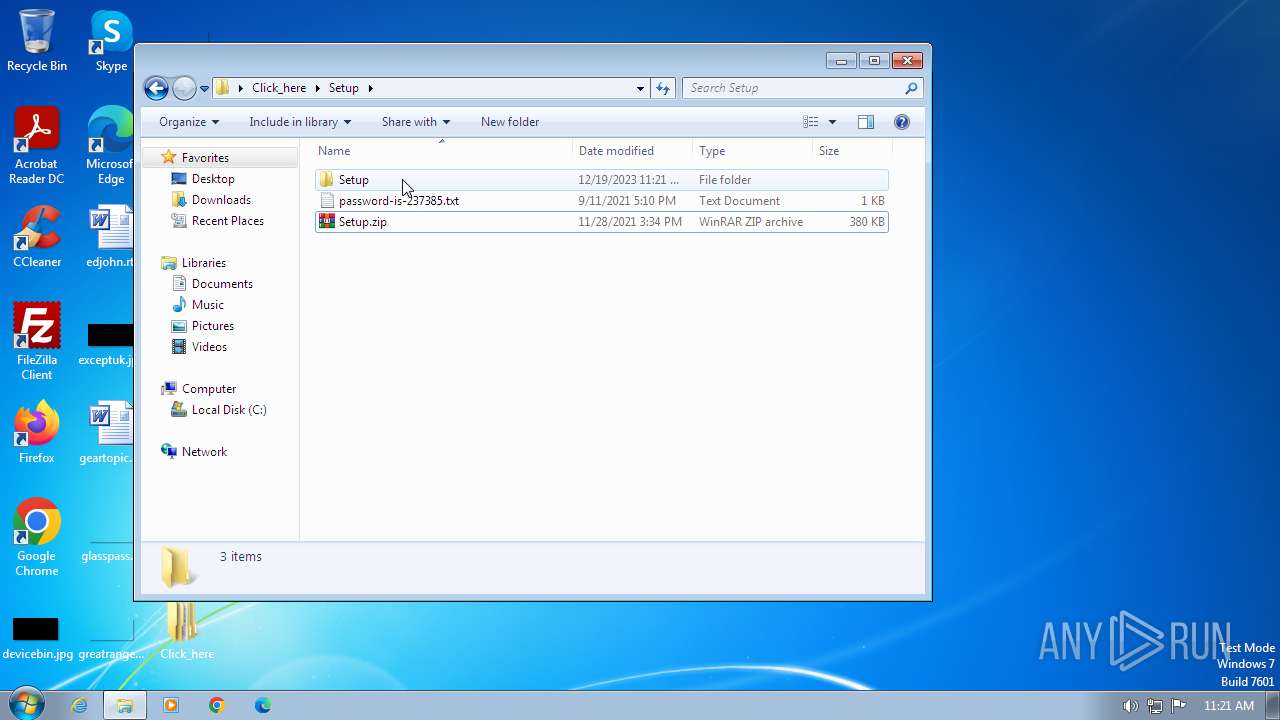Open the Share with menu

(x=415, y=122)
